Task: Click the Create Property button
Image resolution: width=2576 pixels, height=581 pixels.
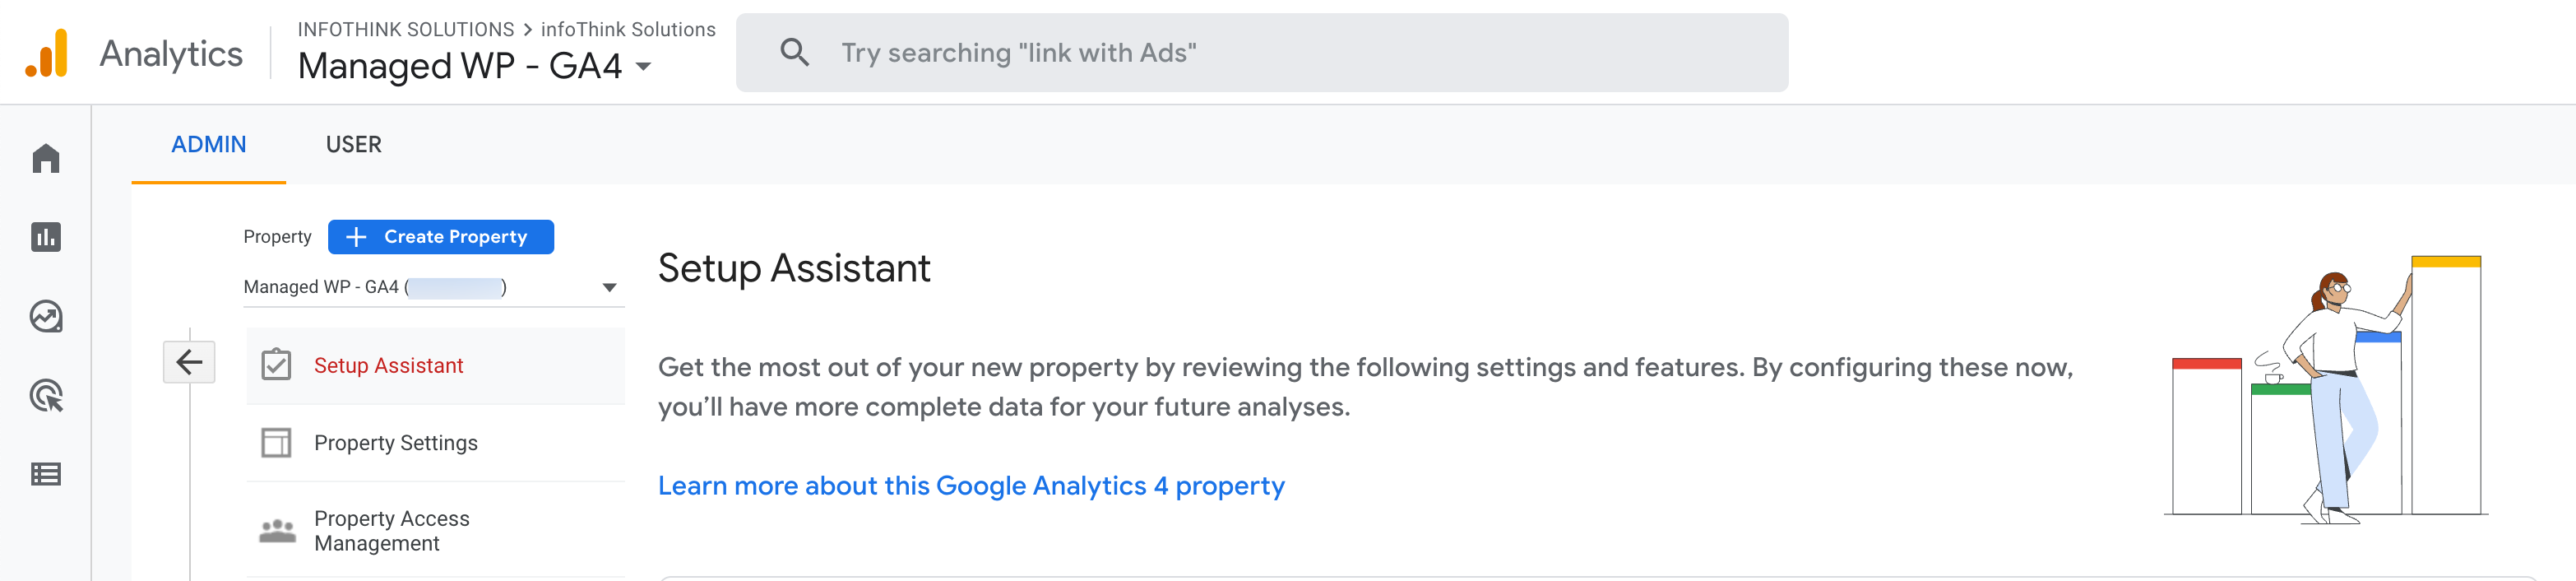Action: (x=441, y=237)
